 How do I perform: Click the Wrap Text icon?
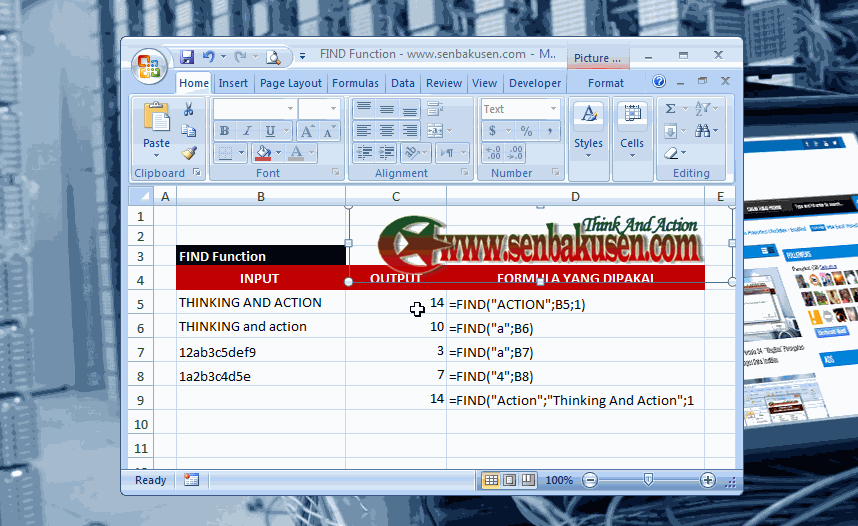(436, 109)
